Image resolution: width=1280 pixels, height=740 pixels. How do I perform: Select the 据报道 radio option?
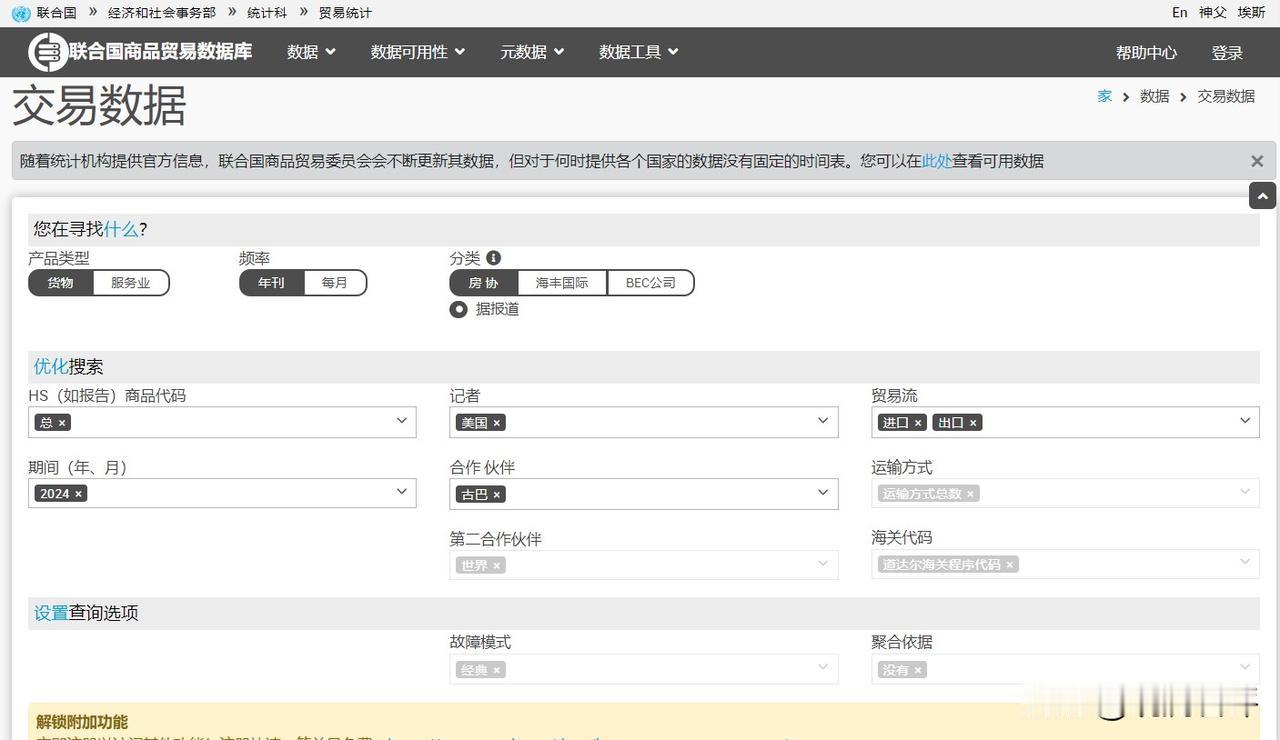458,309
